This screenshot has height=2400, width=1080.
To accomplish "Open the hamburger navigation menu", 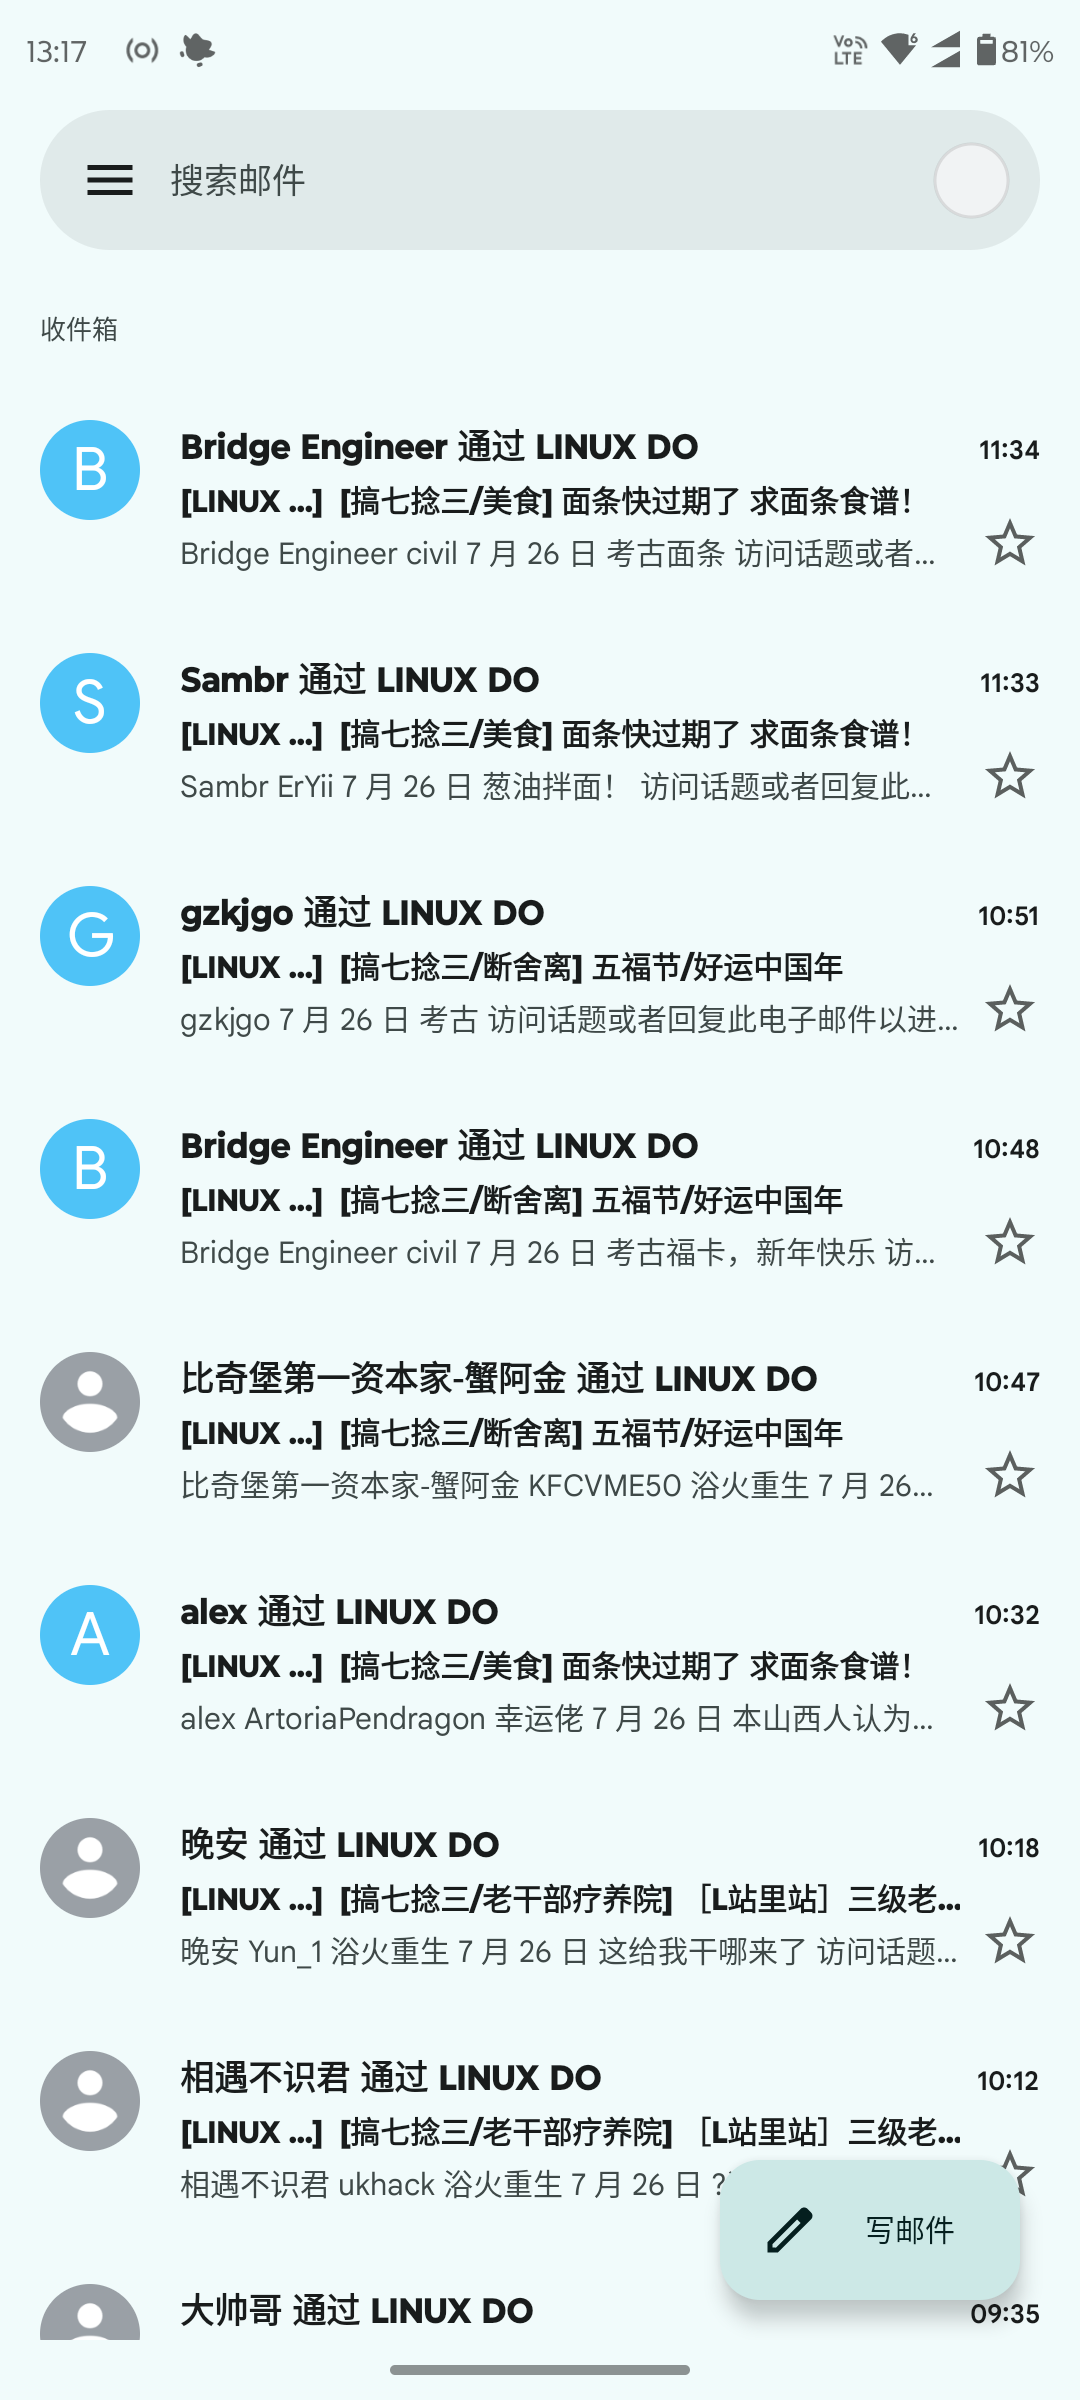I will pos(110,180).
